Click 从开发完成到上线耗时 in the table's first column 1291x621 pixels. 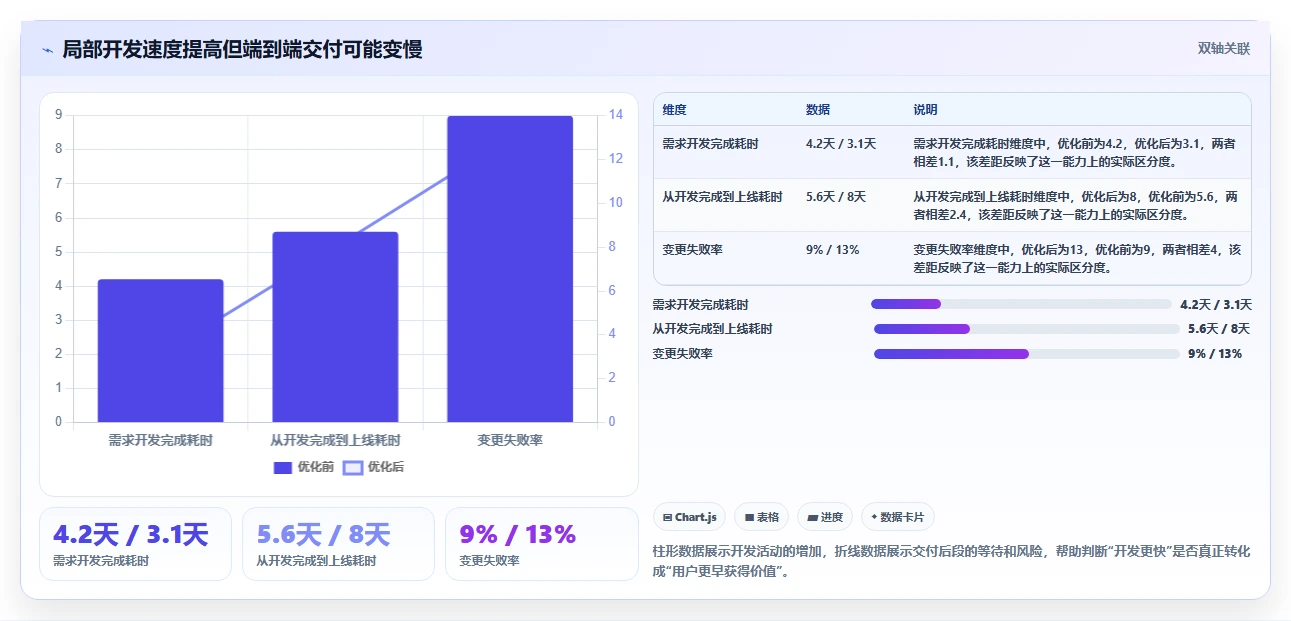click(x=722, y=197)
